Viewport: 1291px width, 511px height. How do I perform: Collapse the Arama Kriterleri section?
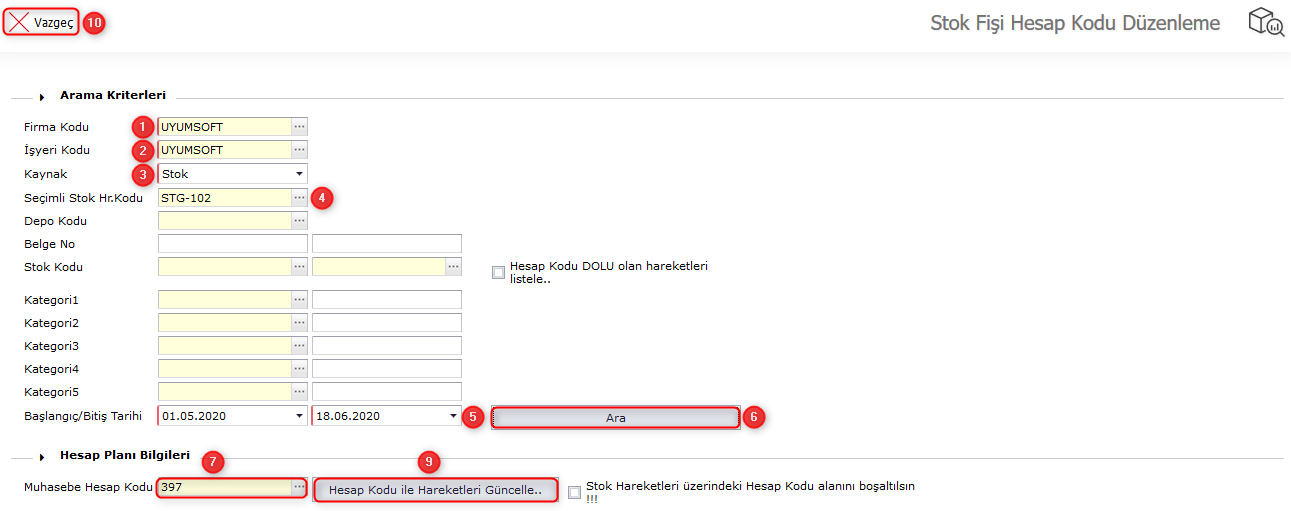pyautogui.click(x=42, y=97)
